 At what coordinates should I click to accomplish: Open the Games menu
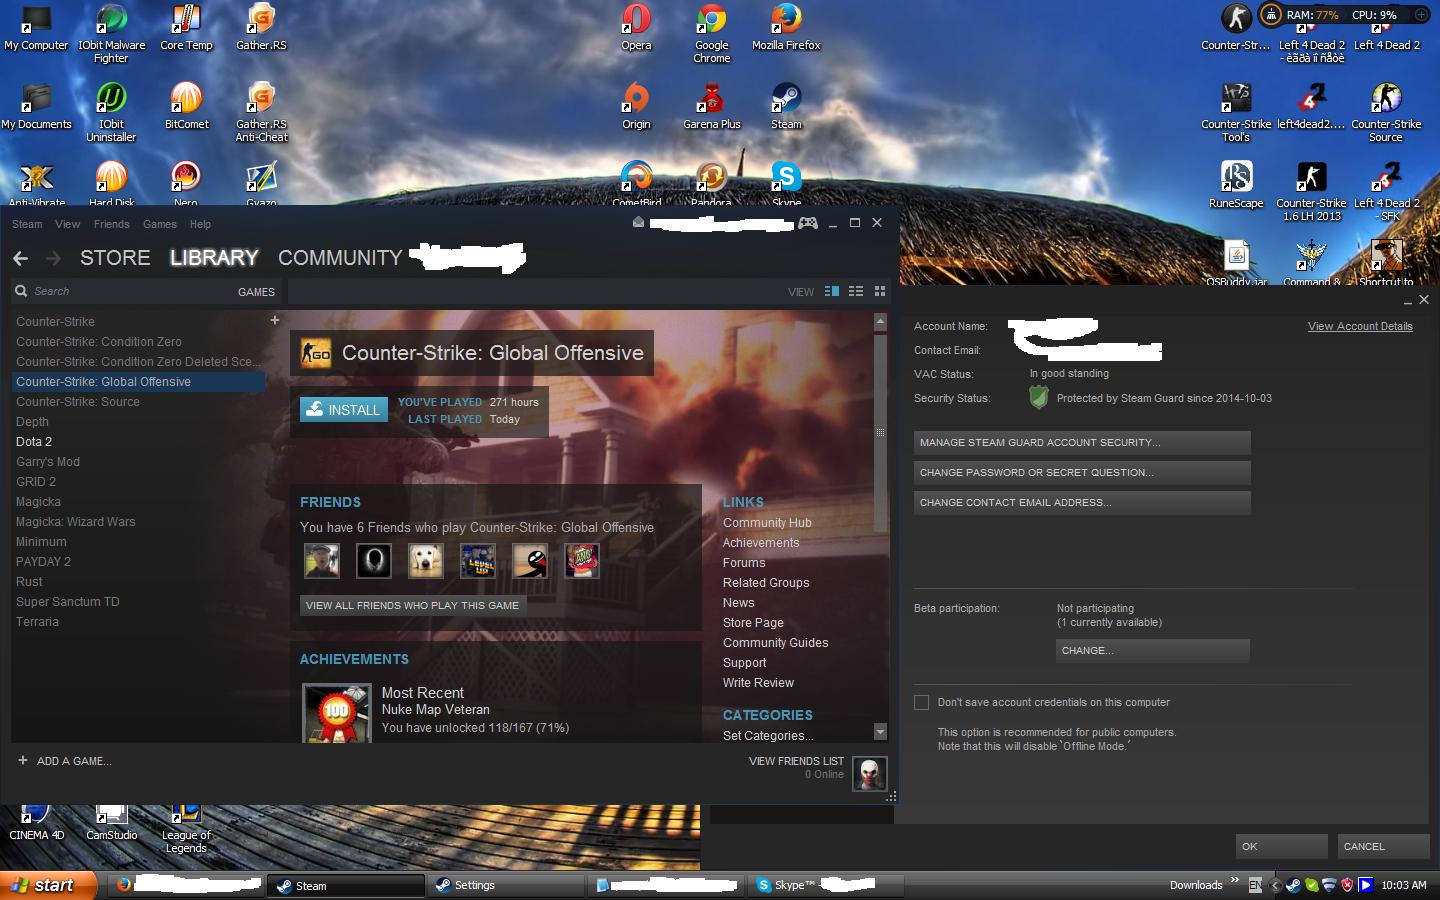pos(159,224)
